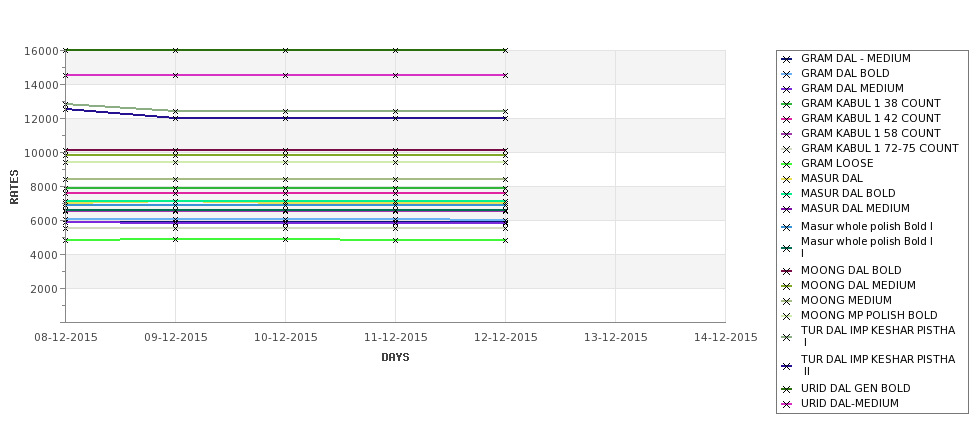Image resolution: width=975 pixels, height=429 pixels.
Task: Click the GRAM KABUL 1 72-75 COUNT label
Action: click(880, 149)
